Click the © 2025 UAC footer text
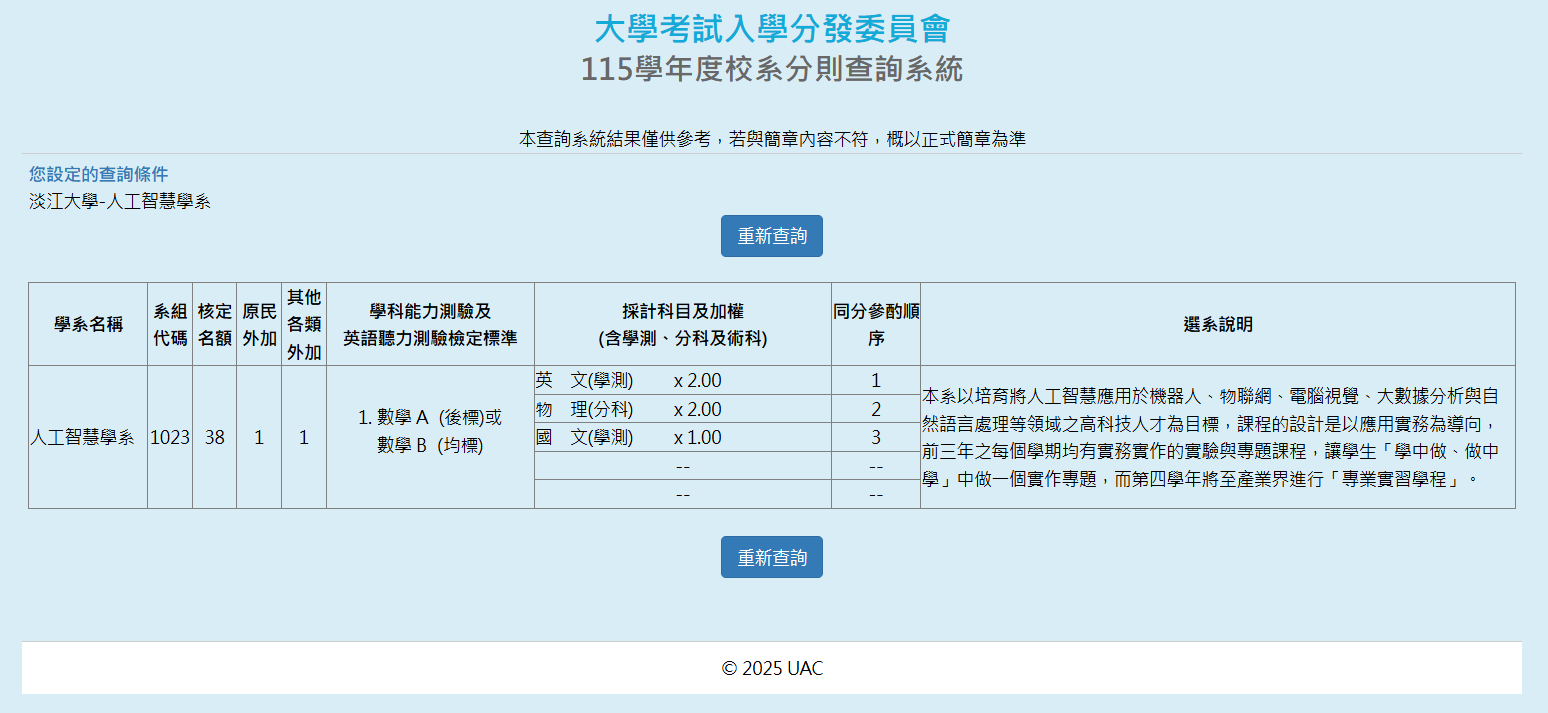Image resolution: width=1548 pixels, height=713 pixels. click(x=772, y=668)
